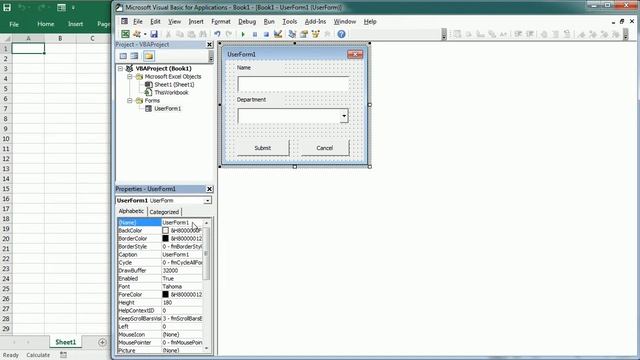Click Comment Block icon on Edit toolbar
This screenshot has width=640, height=360.
pos(556,34)
